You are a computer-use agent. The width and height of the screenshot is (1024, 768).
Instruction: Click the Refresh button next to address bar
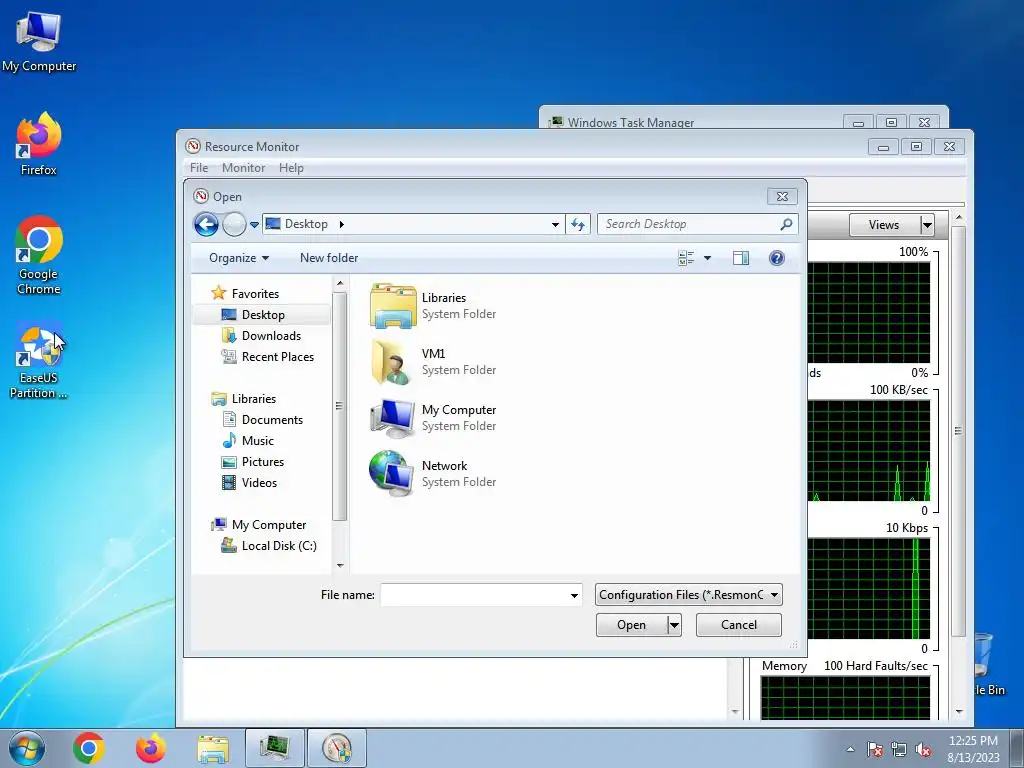[x=578, y=225]
